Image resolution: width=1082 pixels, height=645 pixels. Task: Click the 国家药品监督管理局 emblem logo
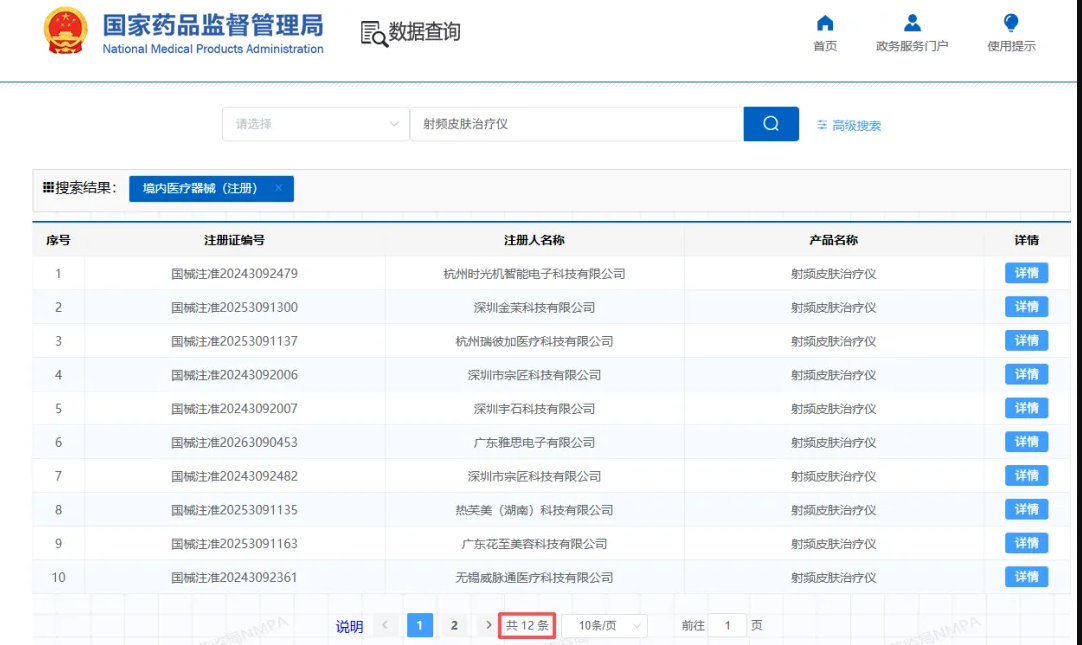(66, 31)
